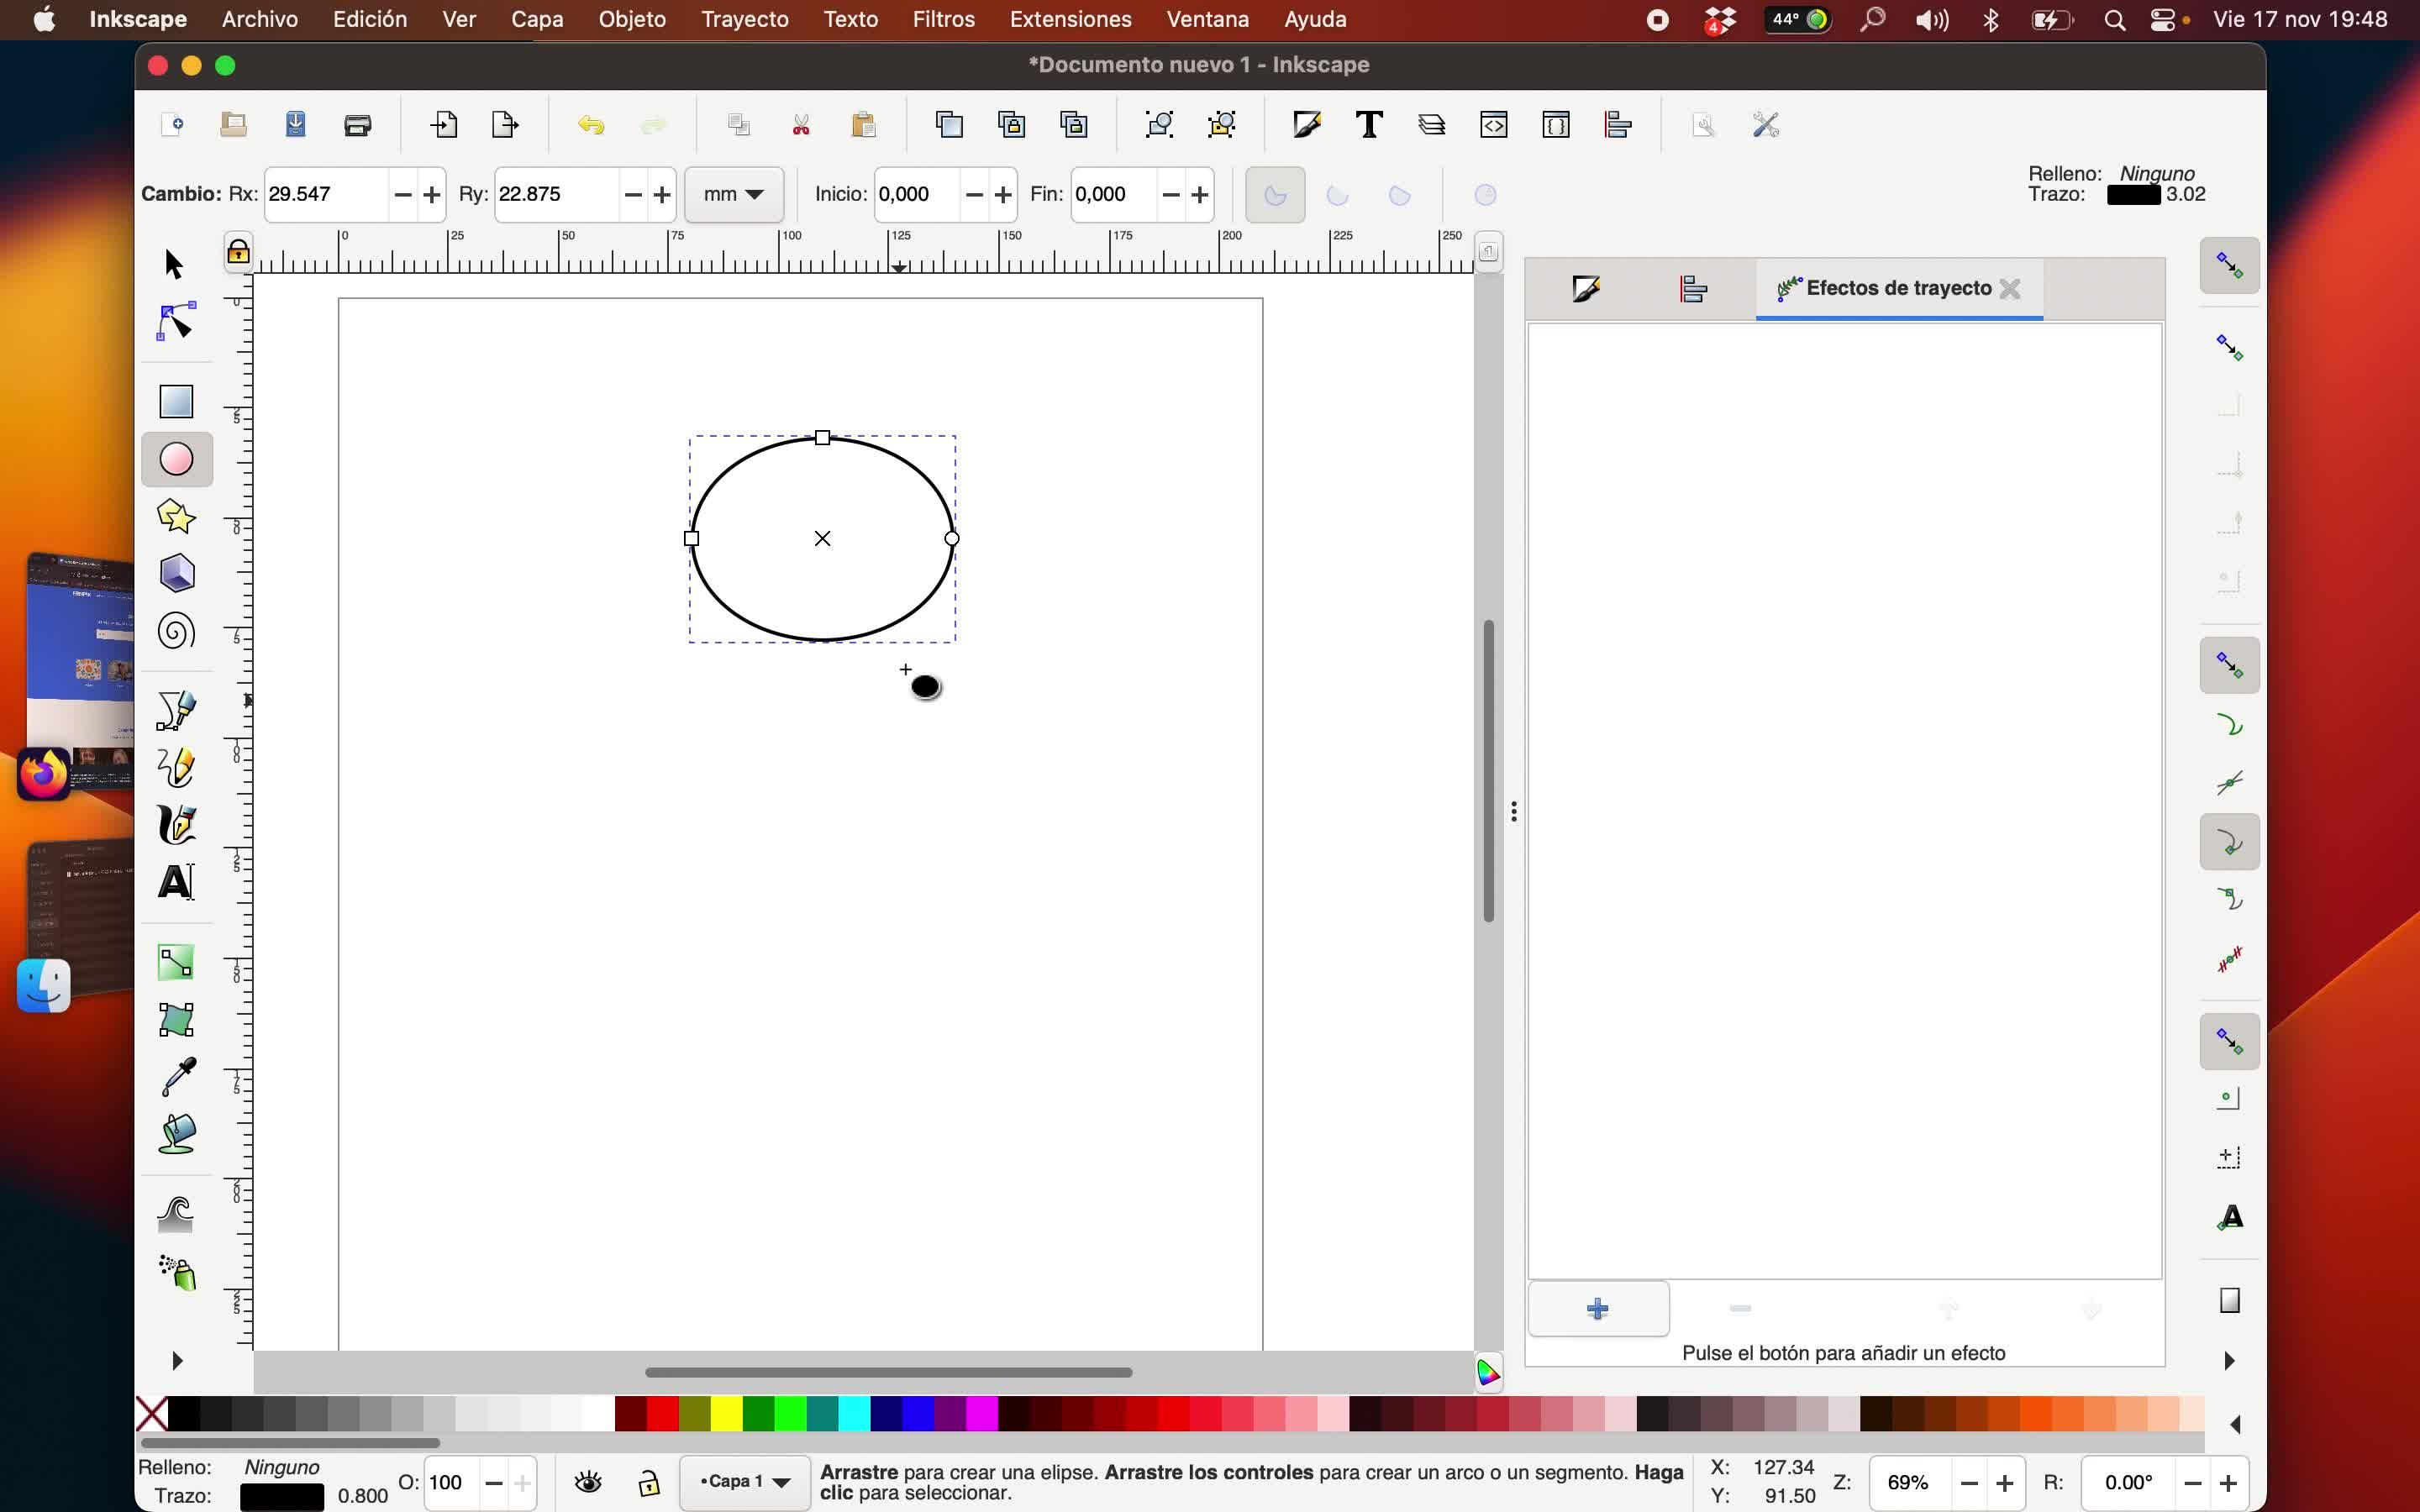Select the Gradient tool

(176, 962)
